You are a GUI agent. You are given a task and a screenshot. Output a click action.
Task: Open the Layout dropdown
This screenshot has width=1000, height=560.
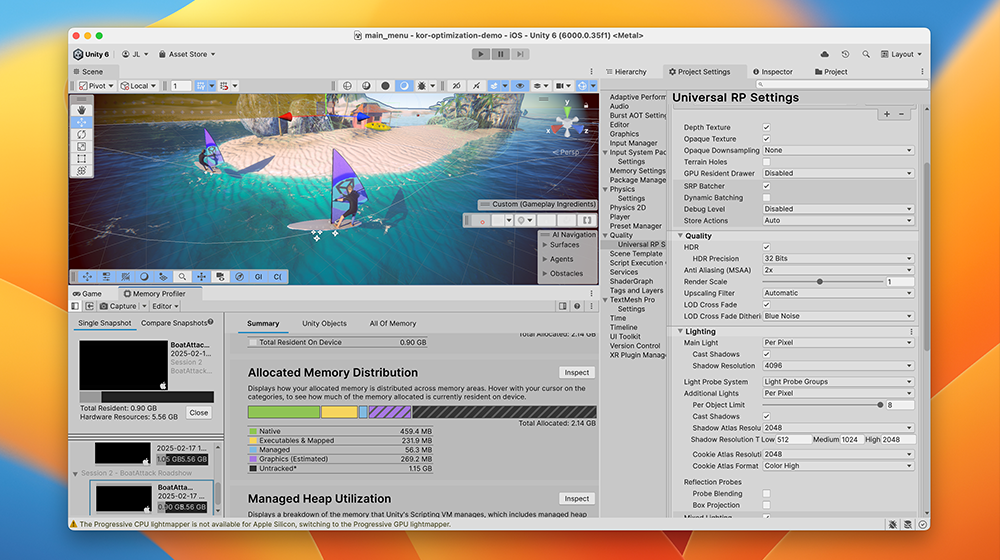[901, 54]
